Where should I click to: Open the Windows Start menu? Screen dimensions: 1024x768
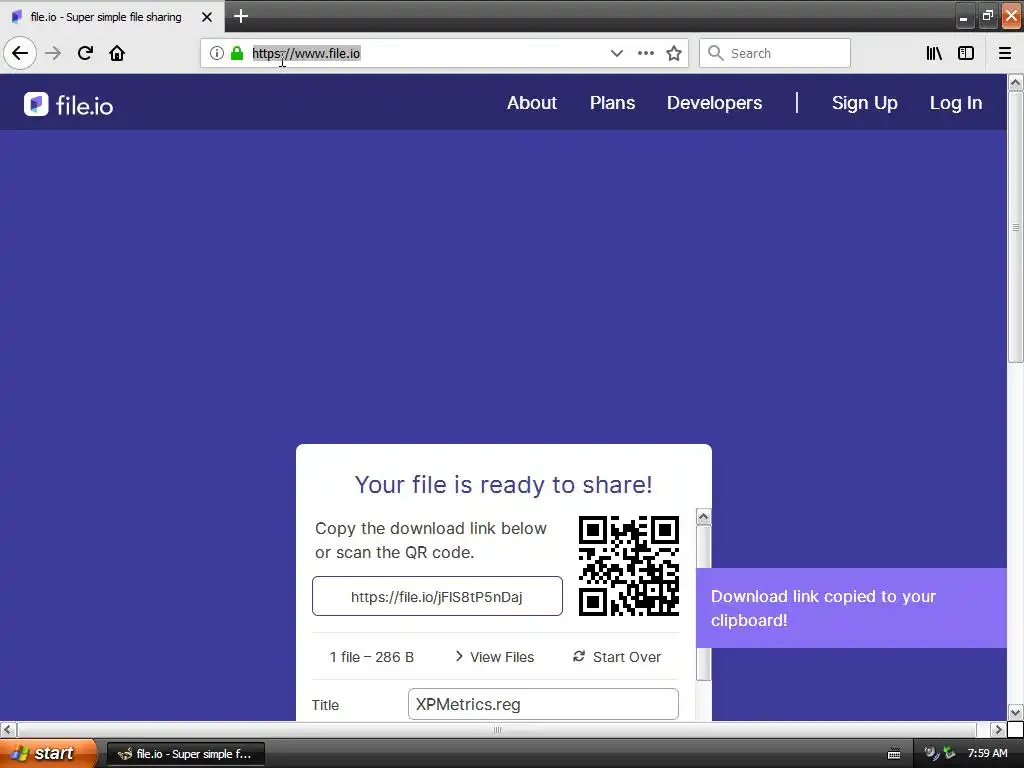click(x=48, y=753)
